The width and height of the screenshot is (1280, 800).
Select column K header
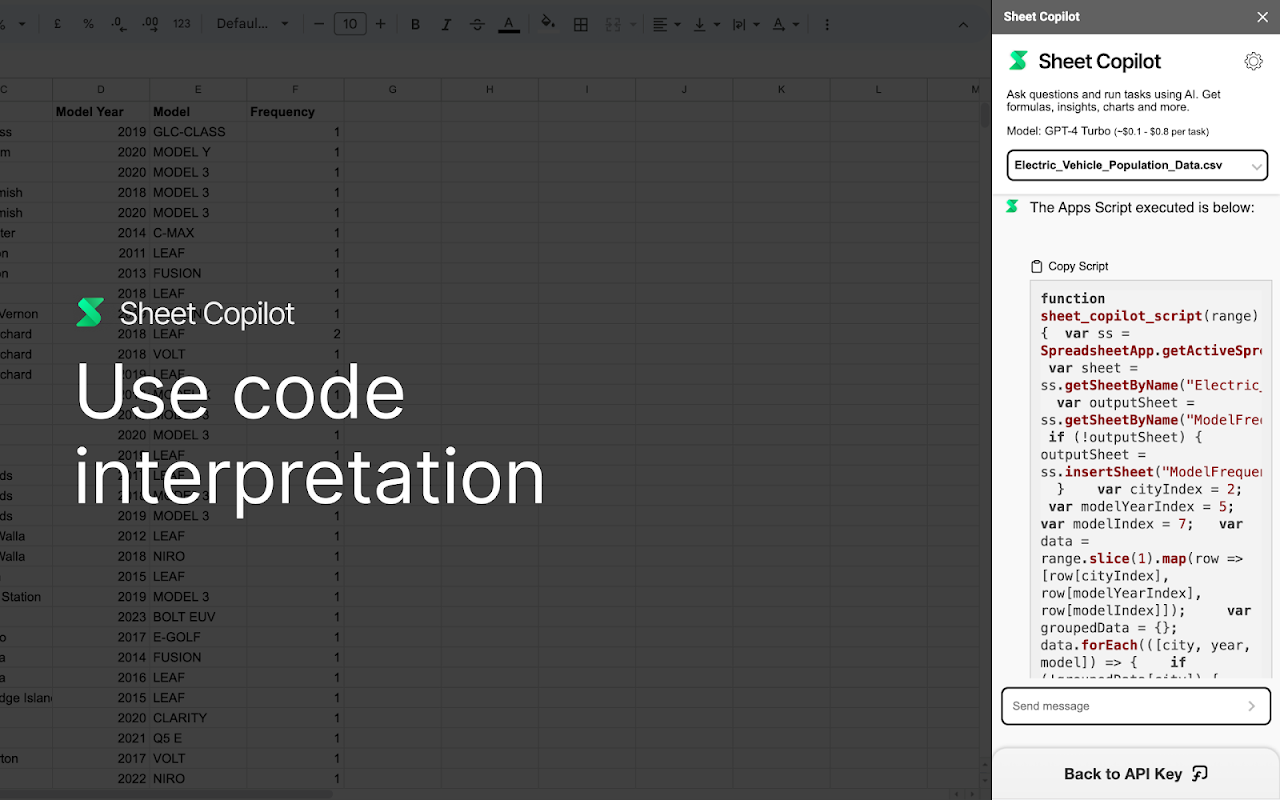[781, 90]
